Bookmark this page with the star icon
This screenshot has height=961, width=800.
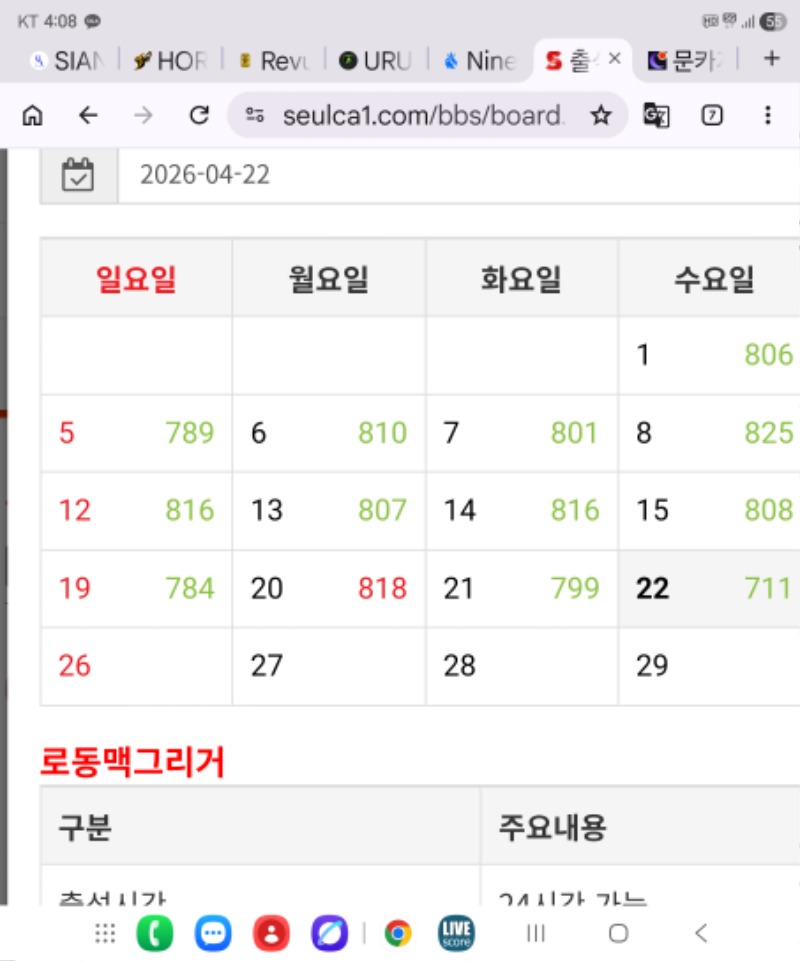600,115
